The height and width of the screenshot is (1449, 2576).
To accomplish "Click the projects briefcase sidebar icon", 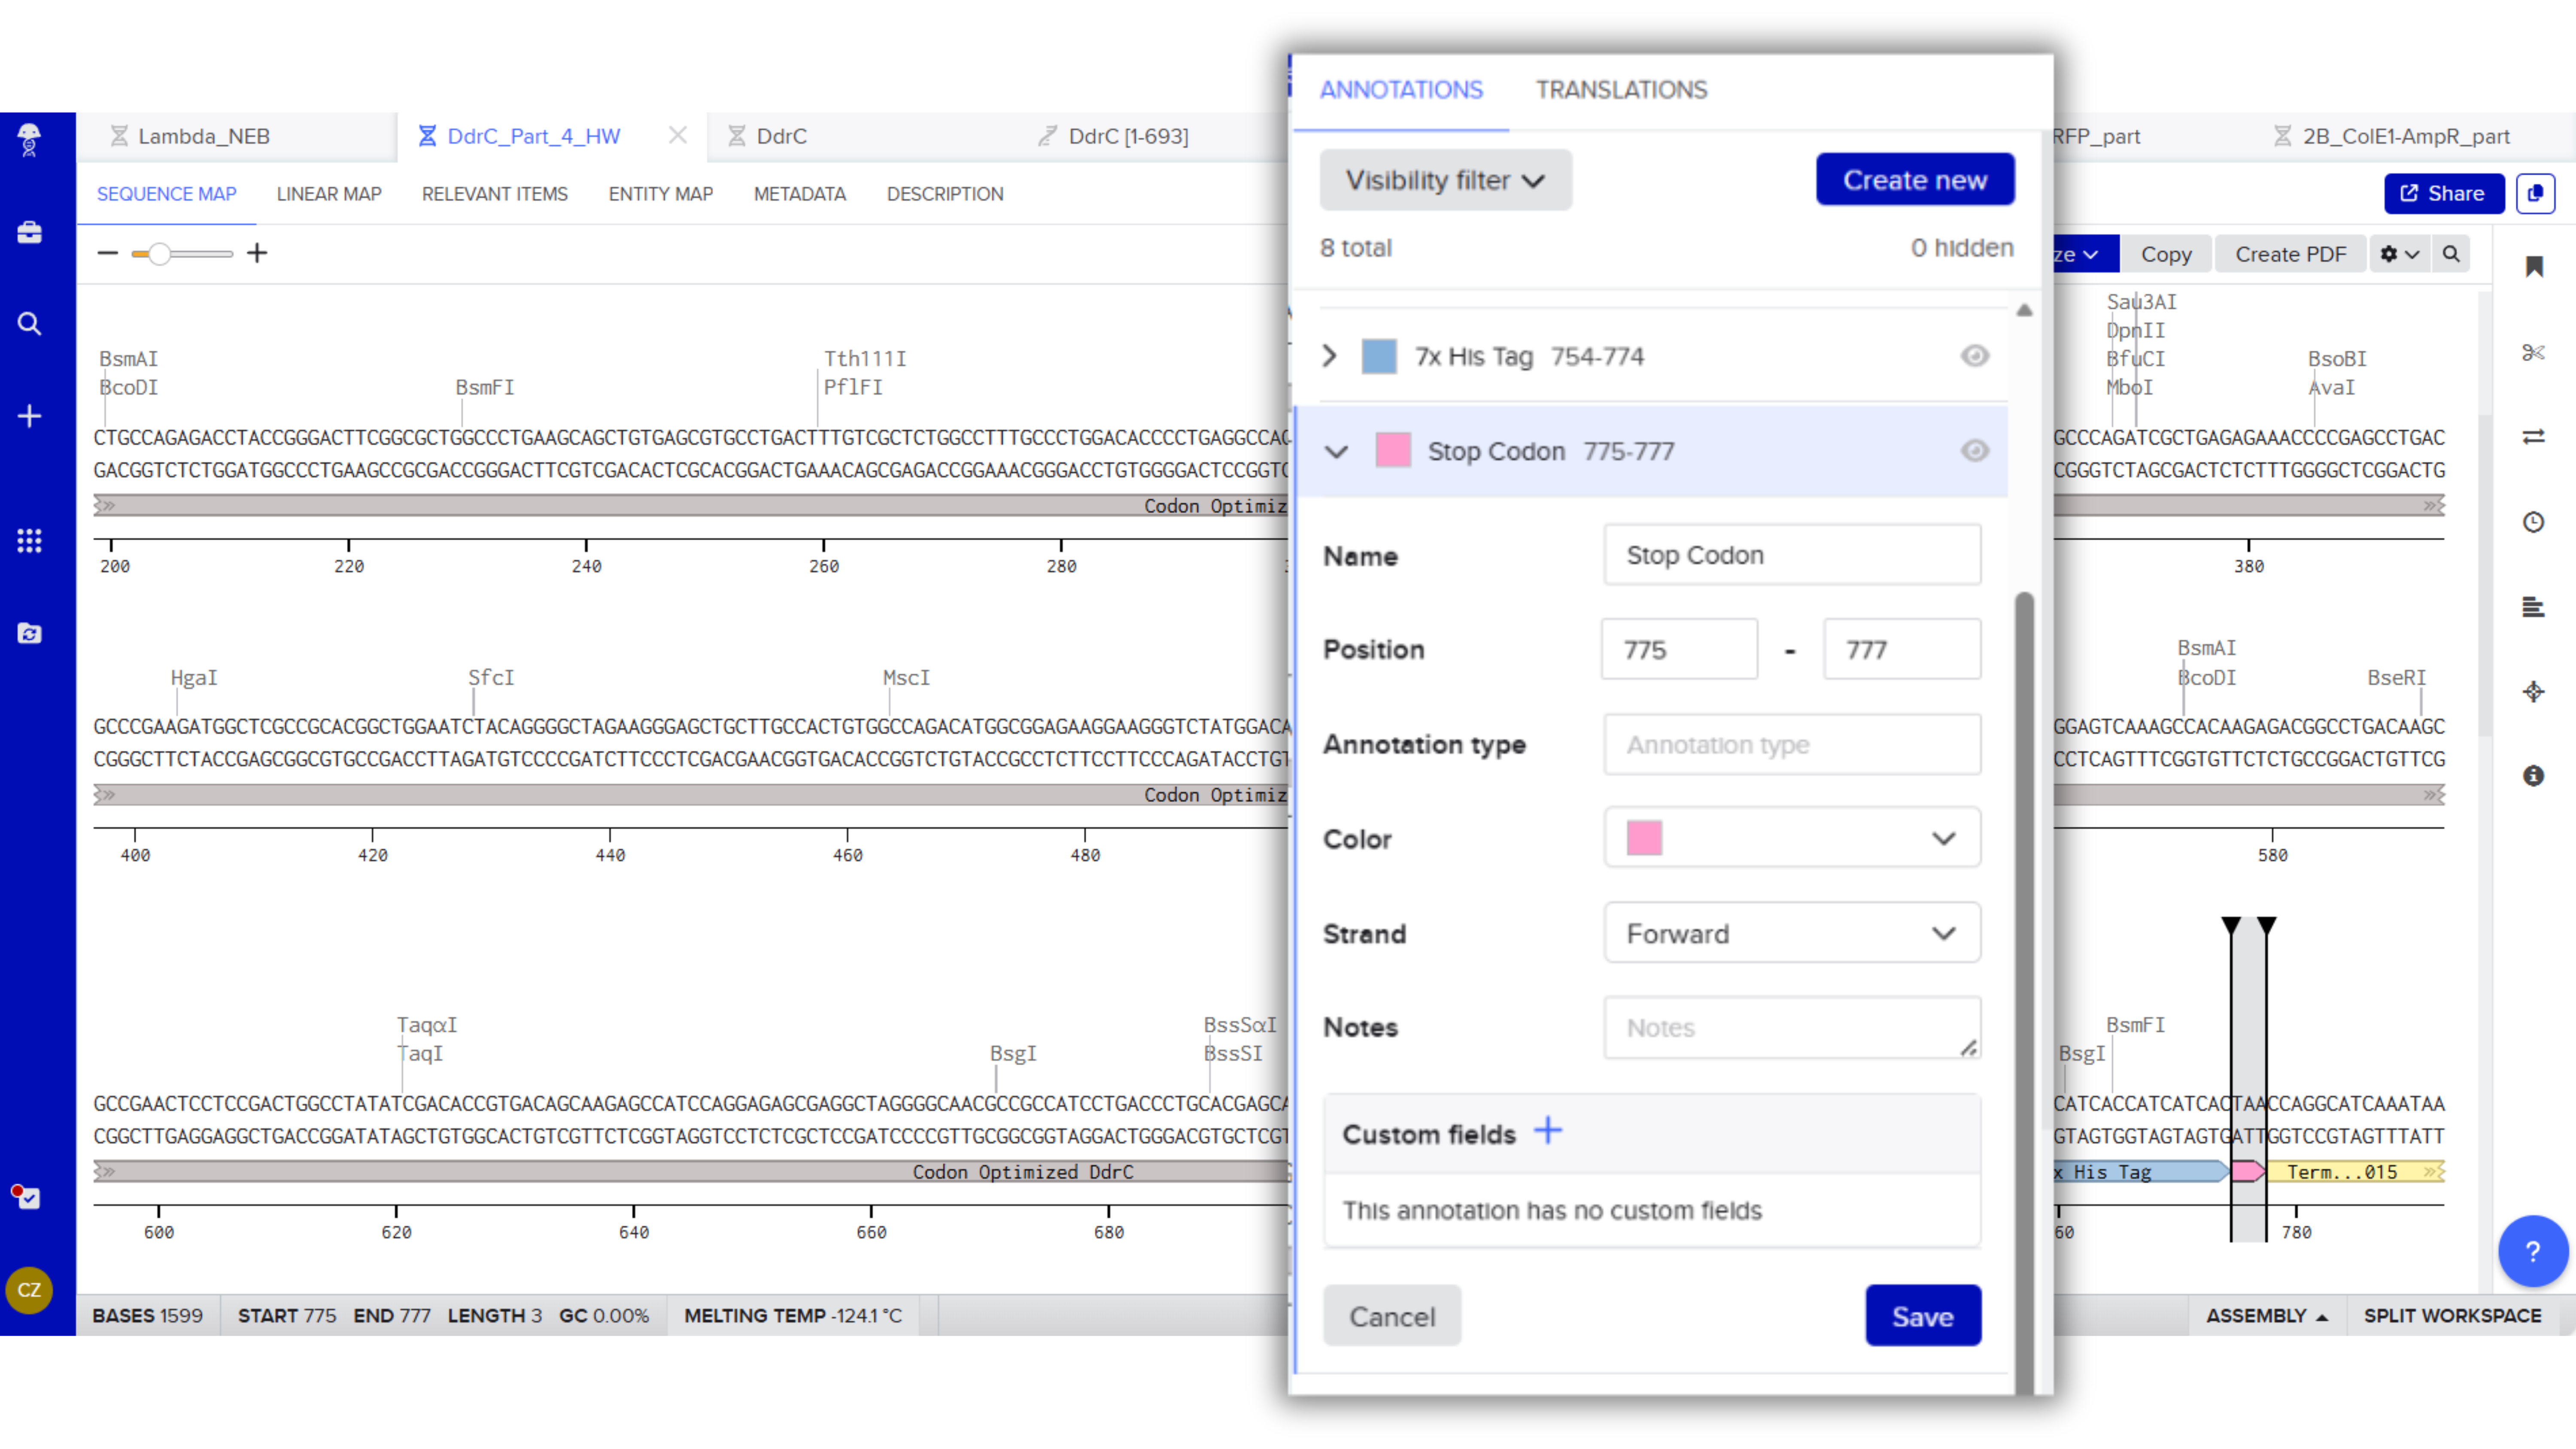I will pyautogui.click(x=29, y=232).
